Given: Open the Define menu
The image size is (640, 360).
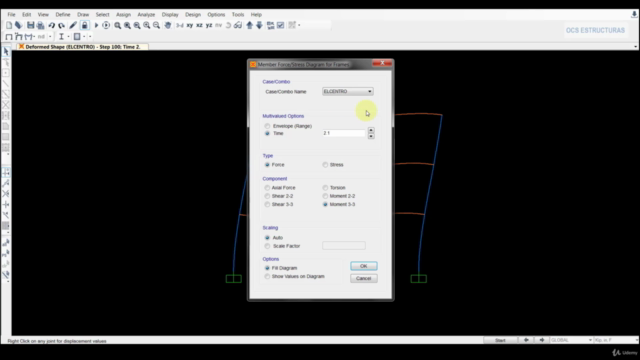Looking at the screenshot, I should 63,15.
